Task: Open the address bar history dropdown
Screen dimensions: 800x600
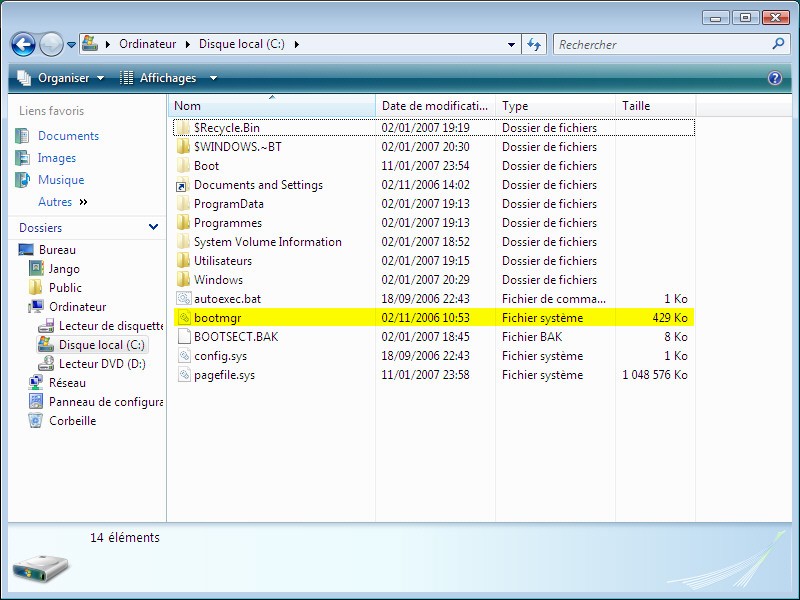Action: (511, 44)
